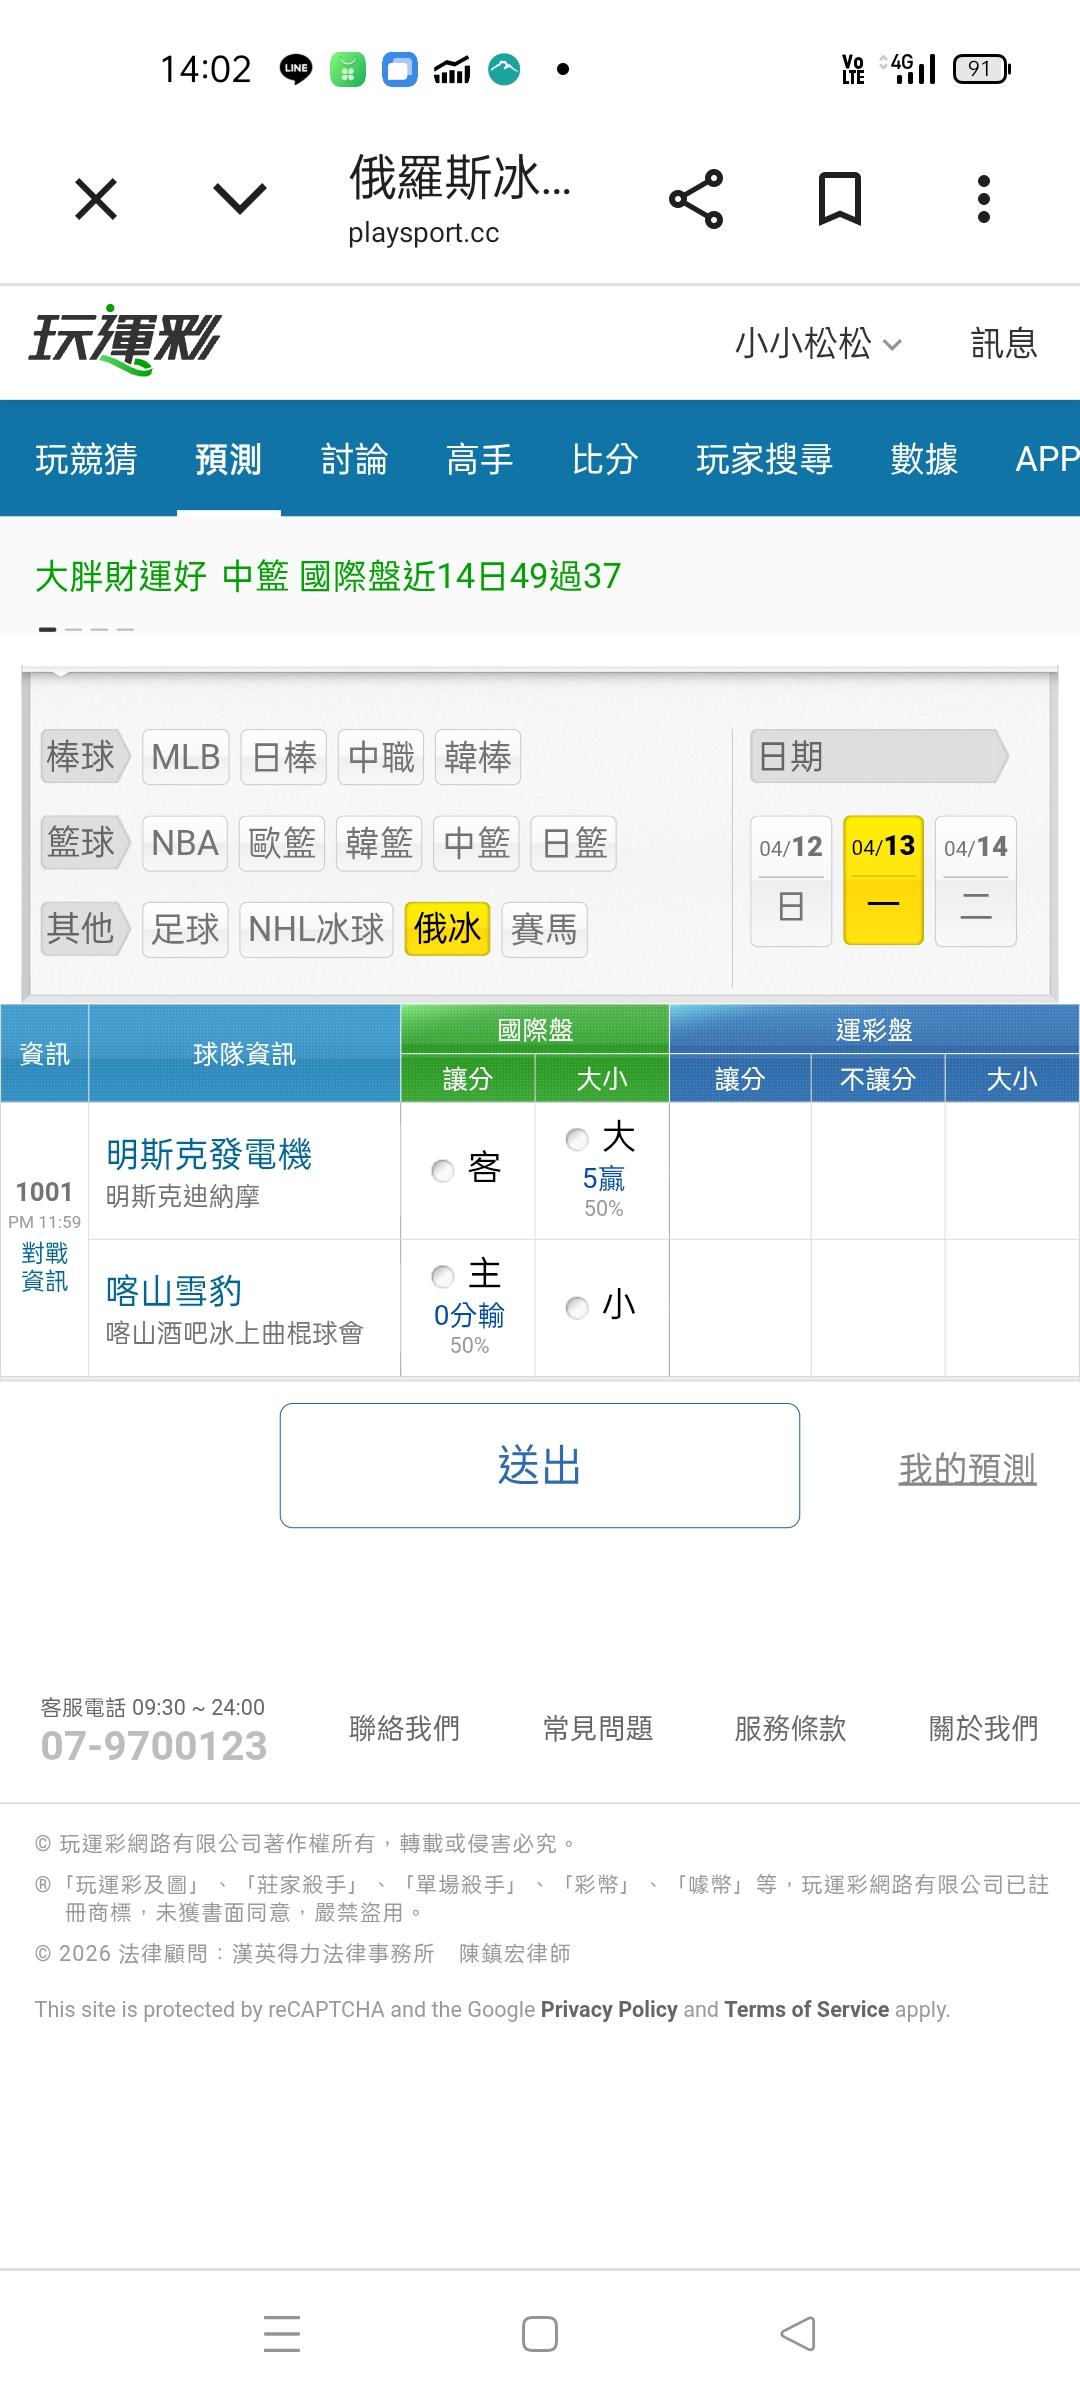The image size is (1080, 2400).
Task: Choose the 小 under radio button
Action: coord(577,1307)
